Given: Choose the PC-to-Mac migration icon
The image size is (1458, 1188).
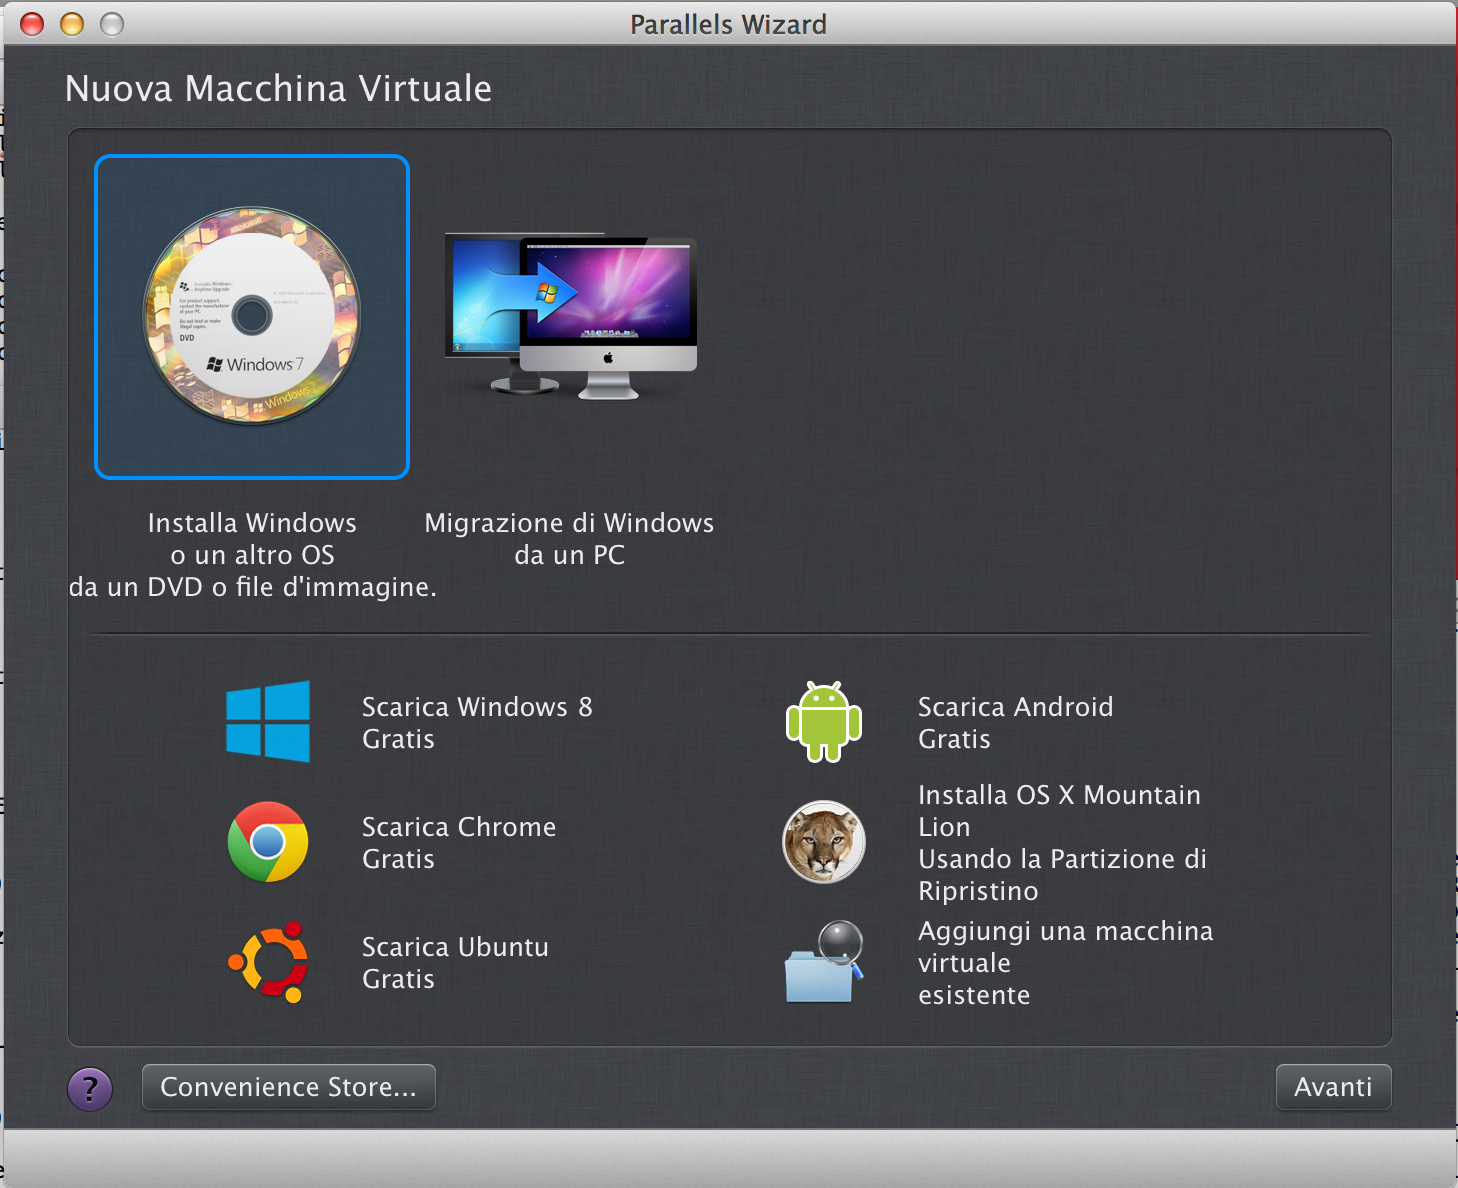Looking at the screenshot, I should (x=571, y=317).
